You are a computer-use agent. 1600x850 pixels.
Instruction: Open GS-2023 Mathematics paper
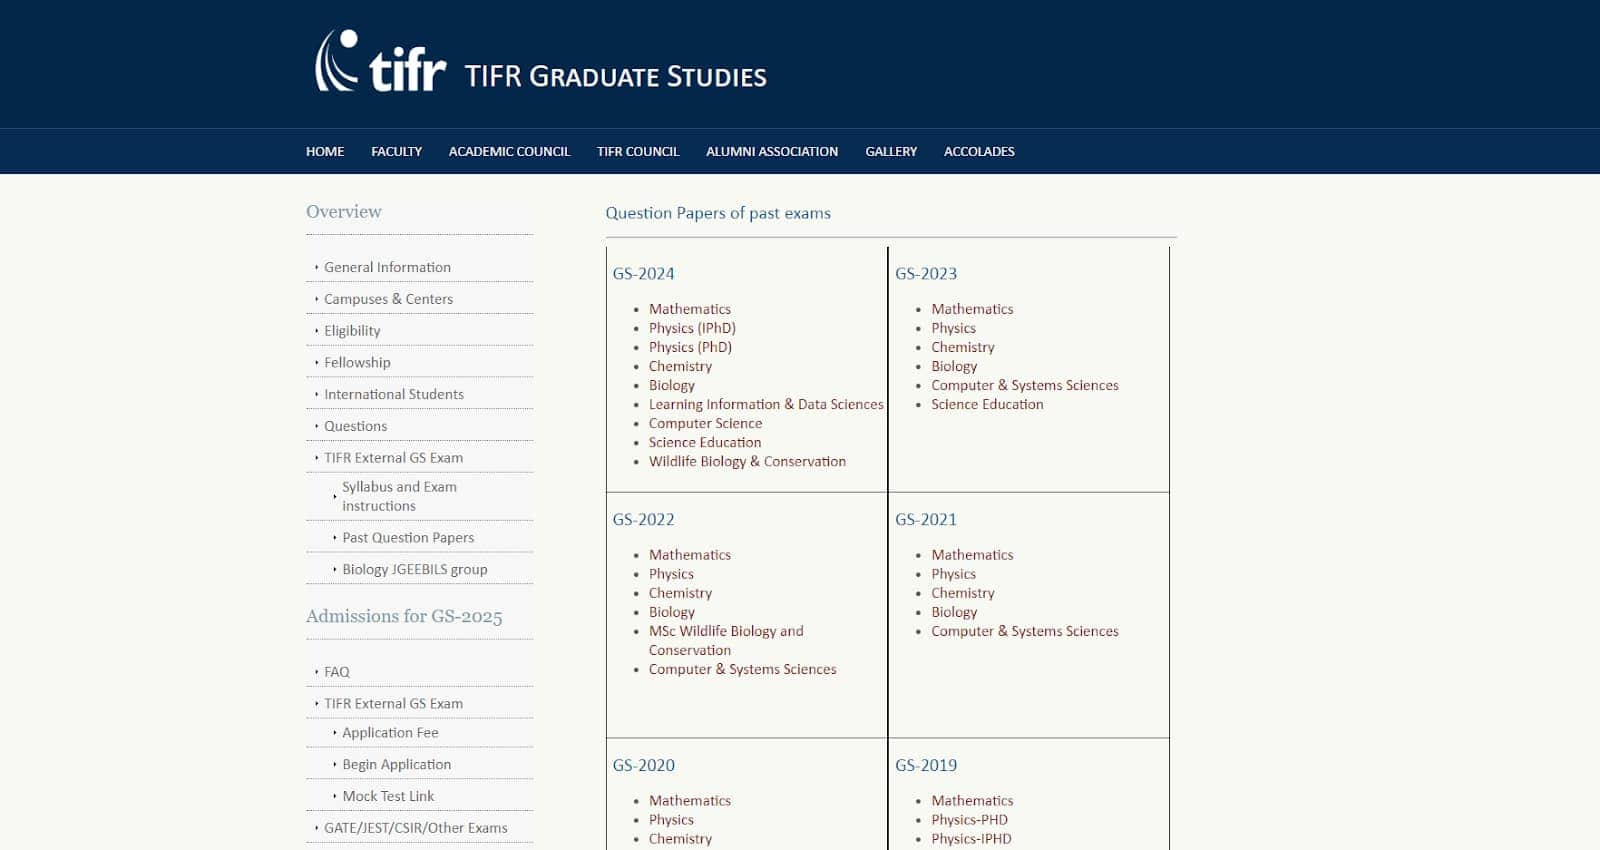click(972, 309)
